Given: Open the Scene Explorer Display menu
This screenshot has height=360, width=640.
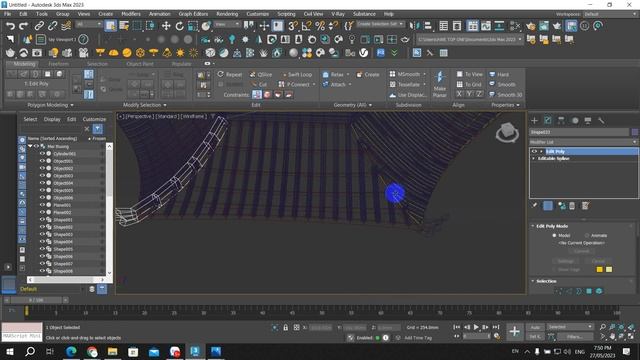Looking at the screenshot, I should point(52,119).
